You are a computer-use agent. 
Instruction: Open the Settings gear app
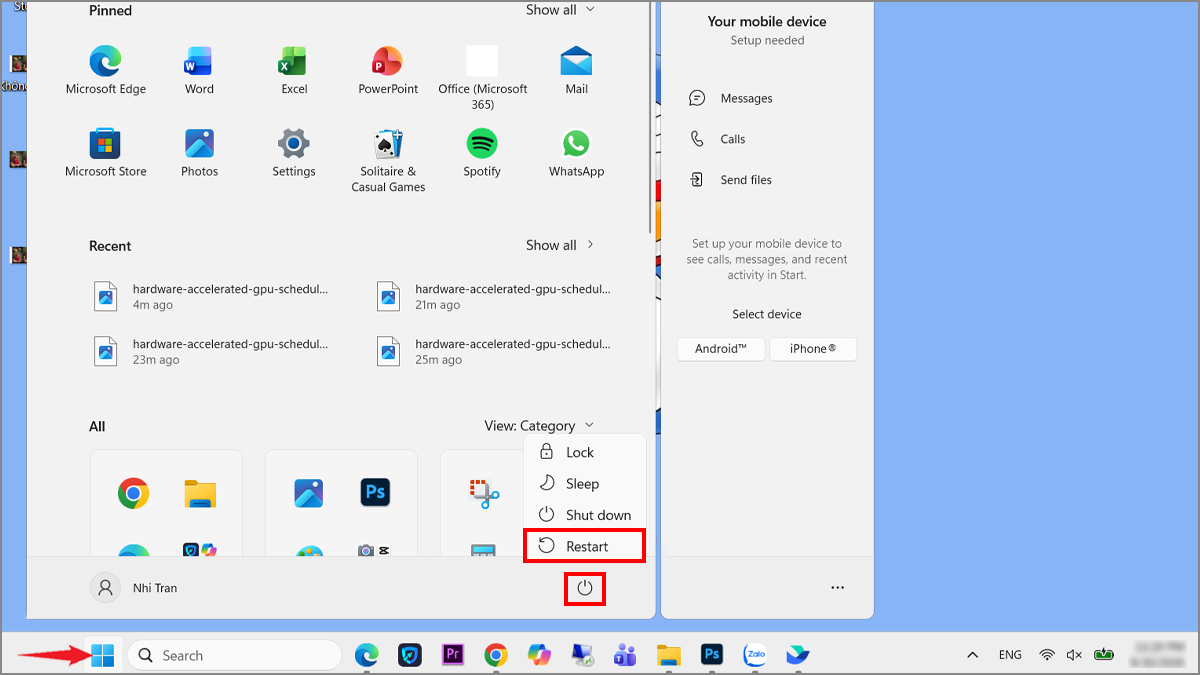[293, 153]
